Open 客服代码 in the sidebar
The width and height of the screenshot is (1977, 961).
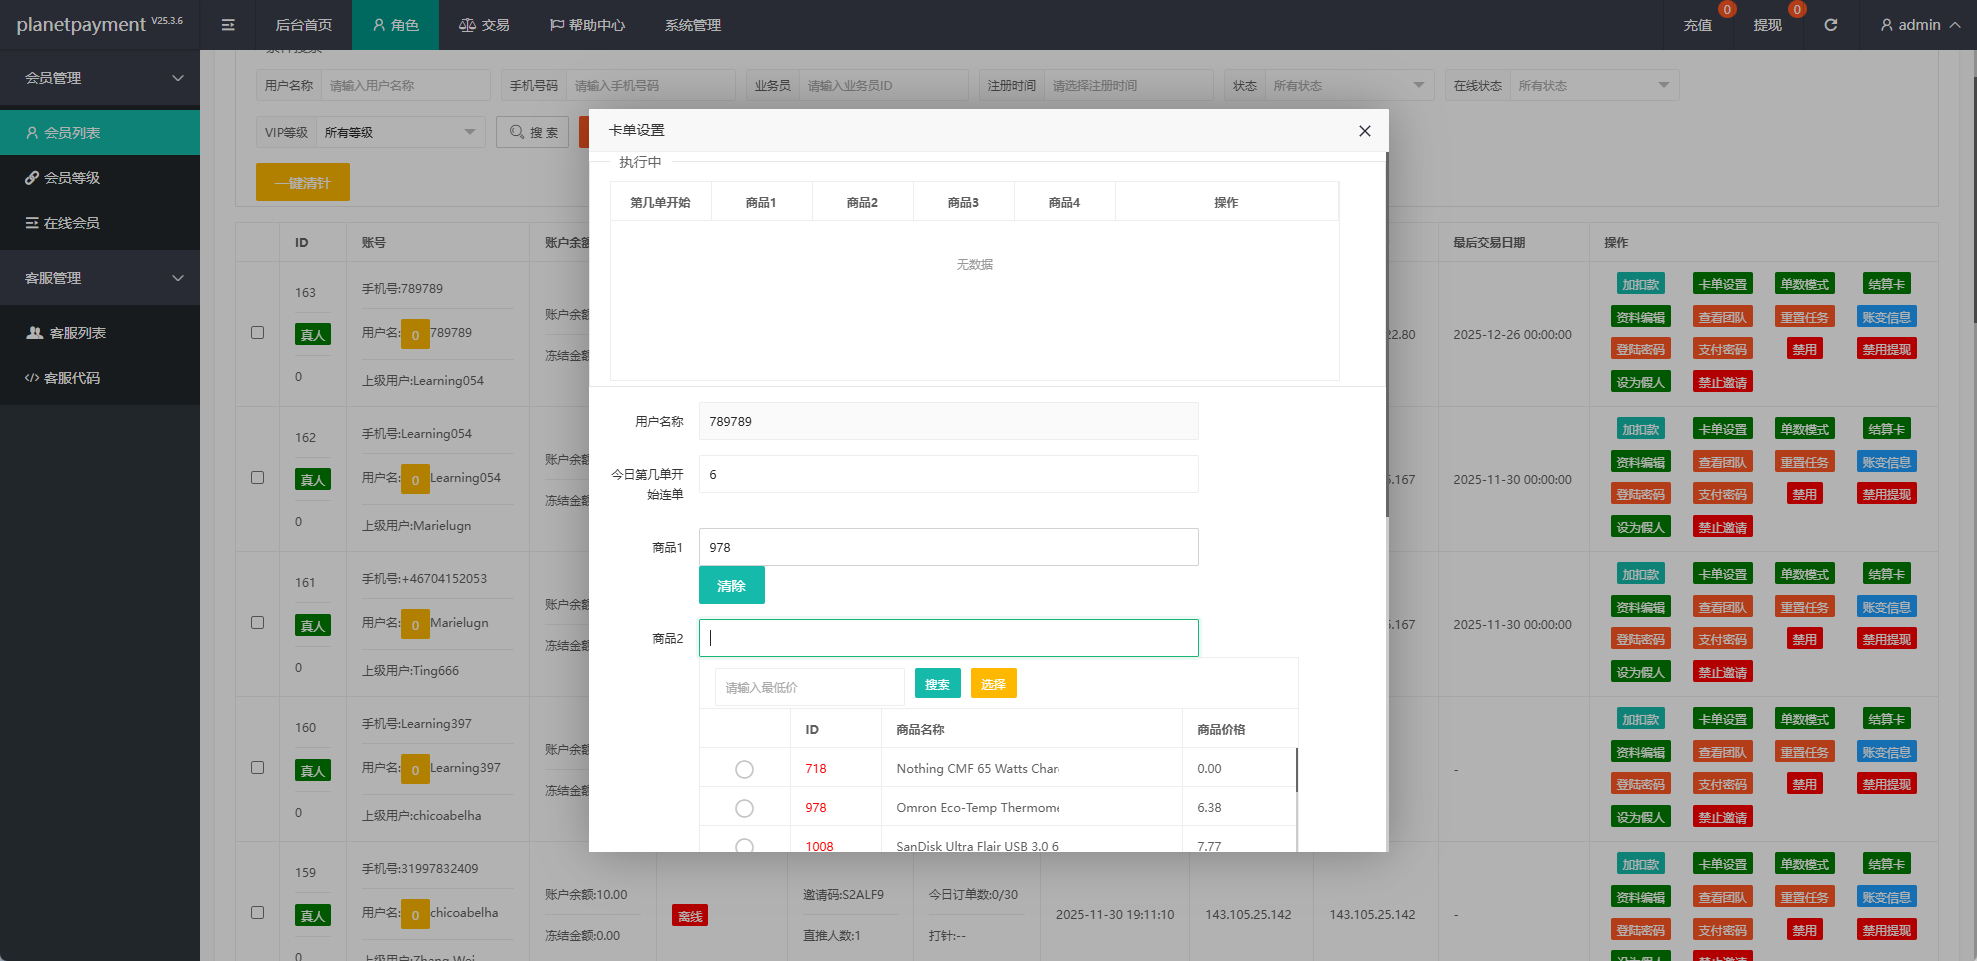pos(72,378)
